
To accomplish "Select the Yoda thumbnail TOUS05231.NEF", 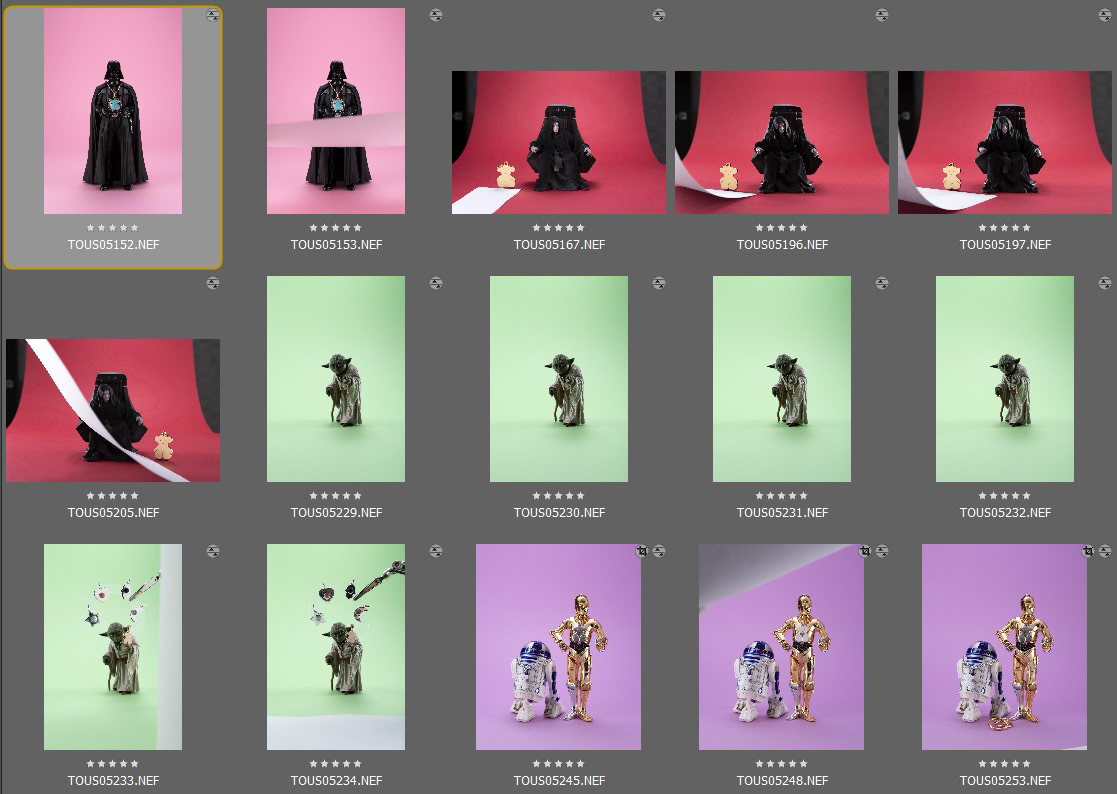I will pyautogui.click(x=781, y=379).
